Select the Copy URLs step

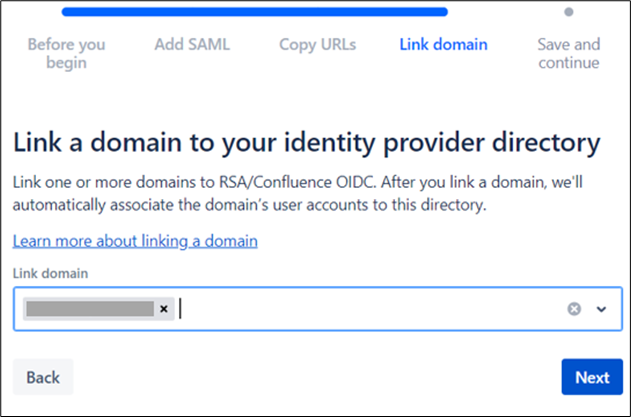pos(317,45)
